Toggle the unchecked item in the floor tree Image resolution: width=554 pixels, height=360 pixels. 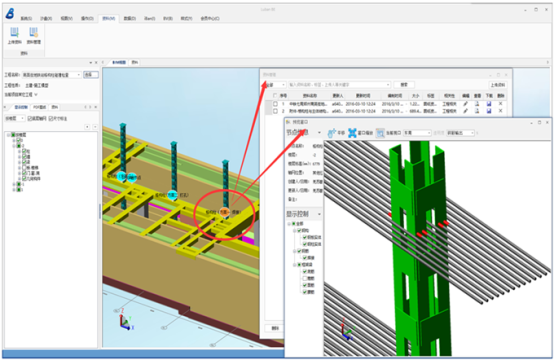(x=24, y=168)
